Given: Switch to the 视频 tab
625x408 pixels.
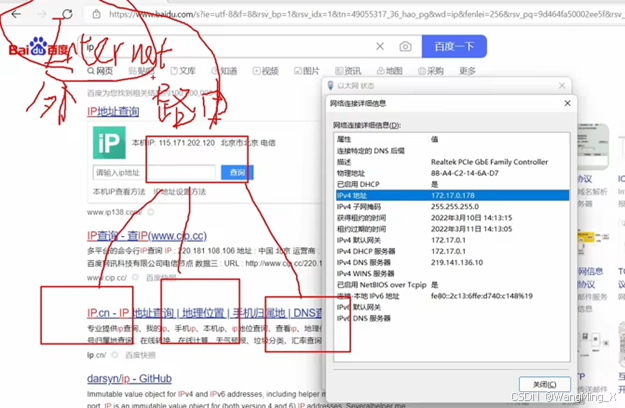Looking at the screenshot, I should click(x=266, y=71).
